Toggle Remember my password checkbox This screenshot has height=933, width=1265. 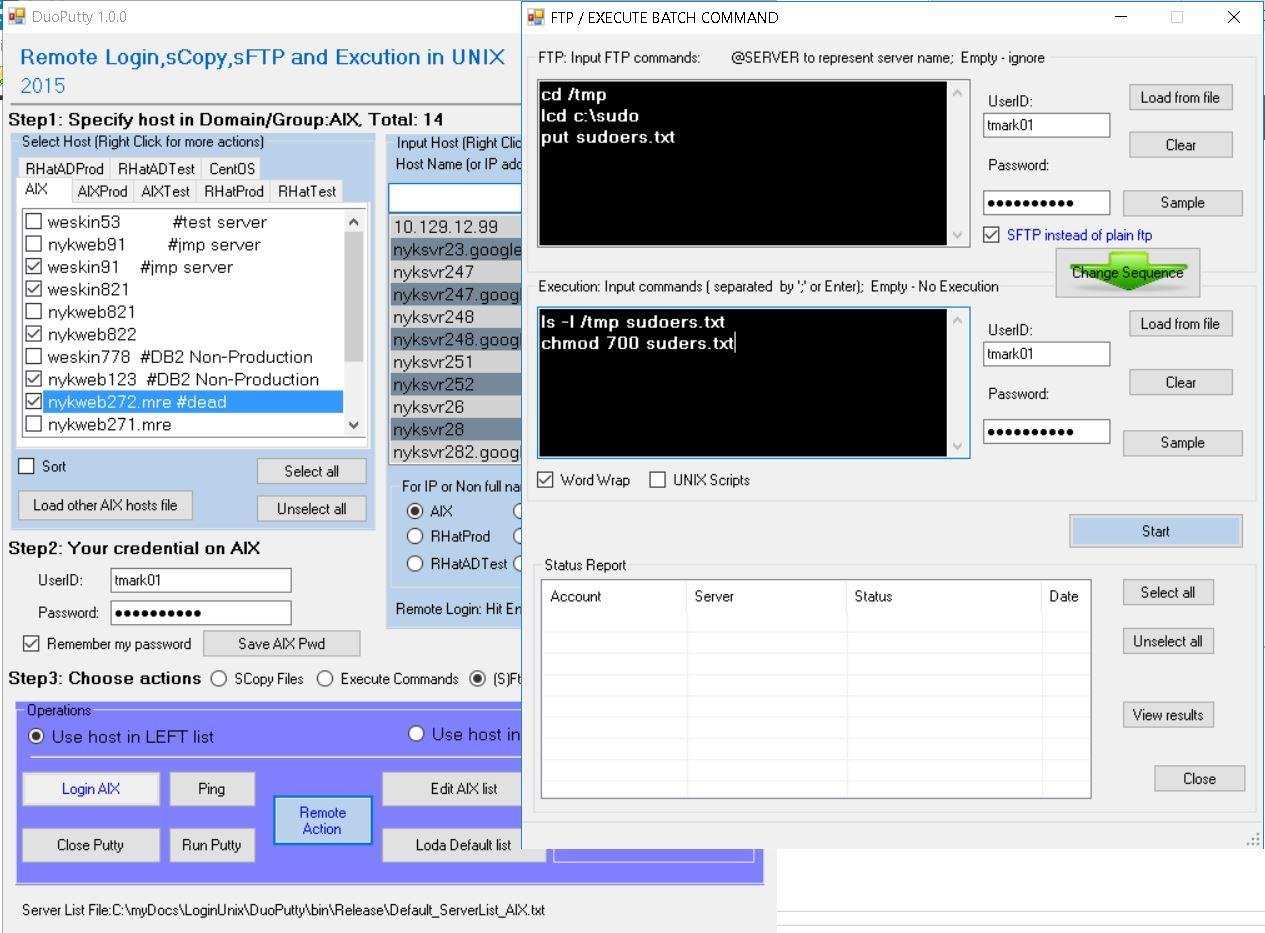31,643
